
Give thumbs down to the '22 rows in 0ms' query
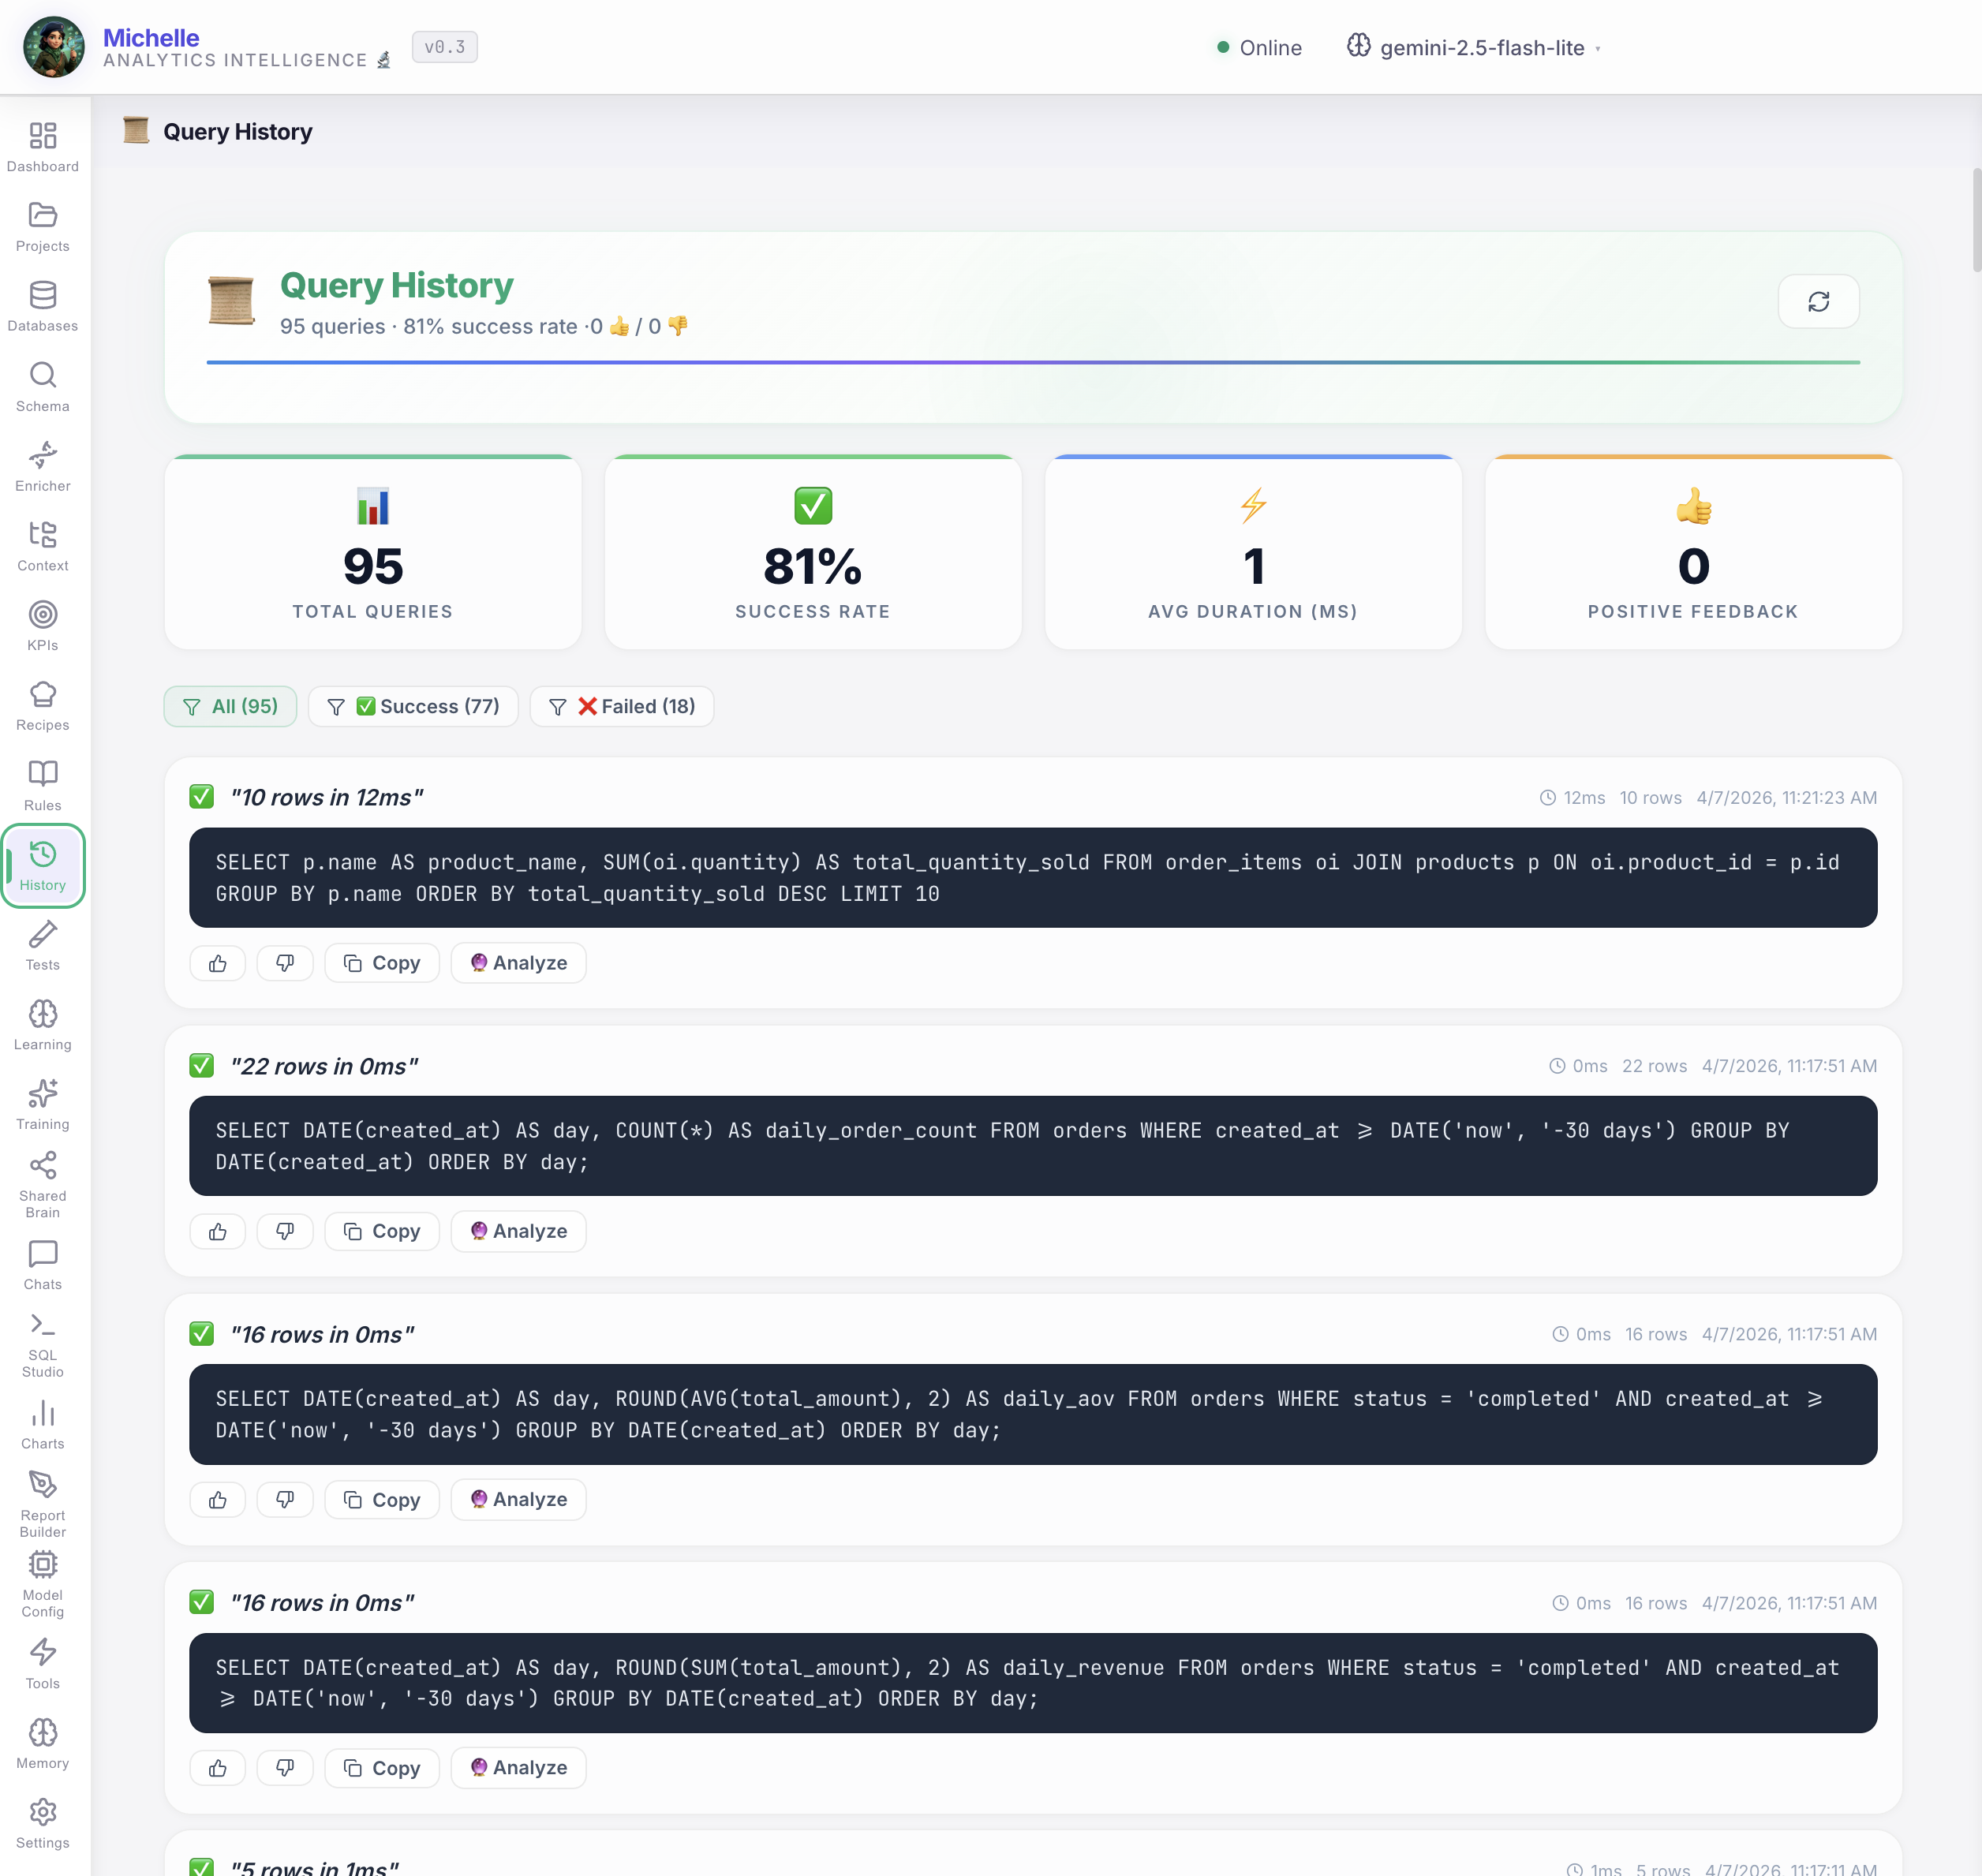click(285, 1231)
